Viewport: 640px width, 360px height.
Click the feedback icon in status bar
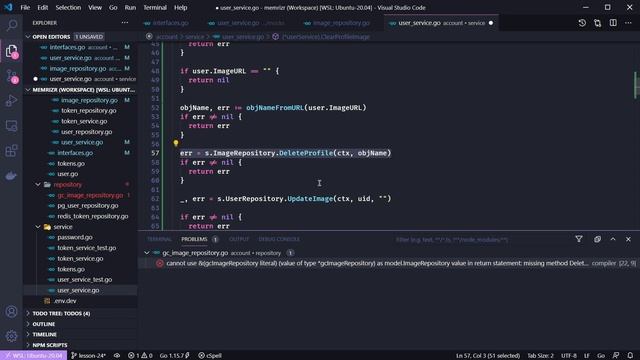[x=616, y=356]
